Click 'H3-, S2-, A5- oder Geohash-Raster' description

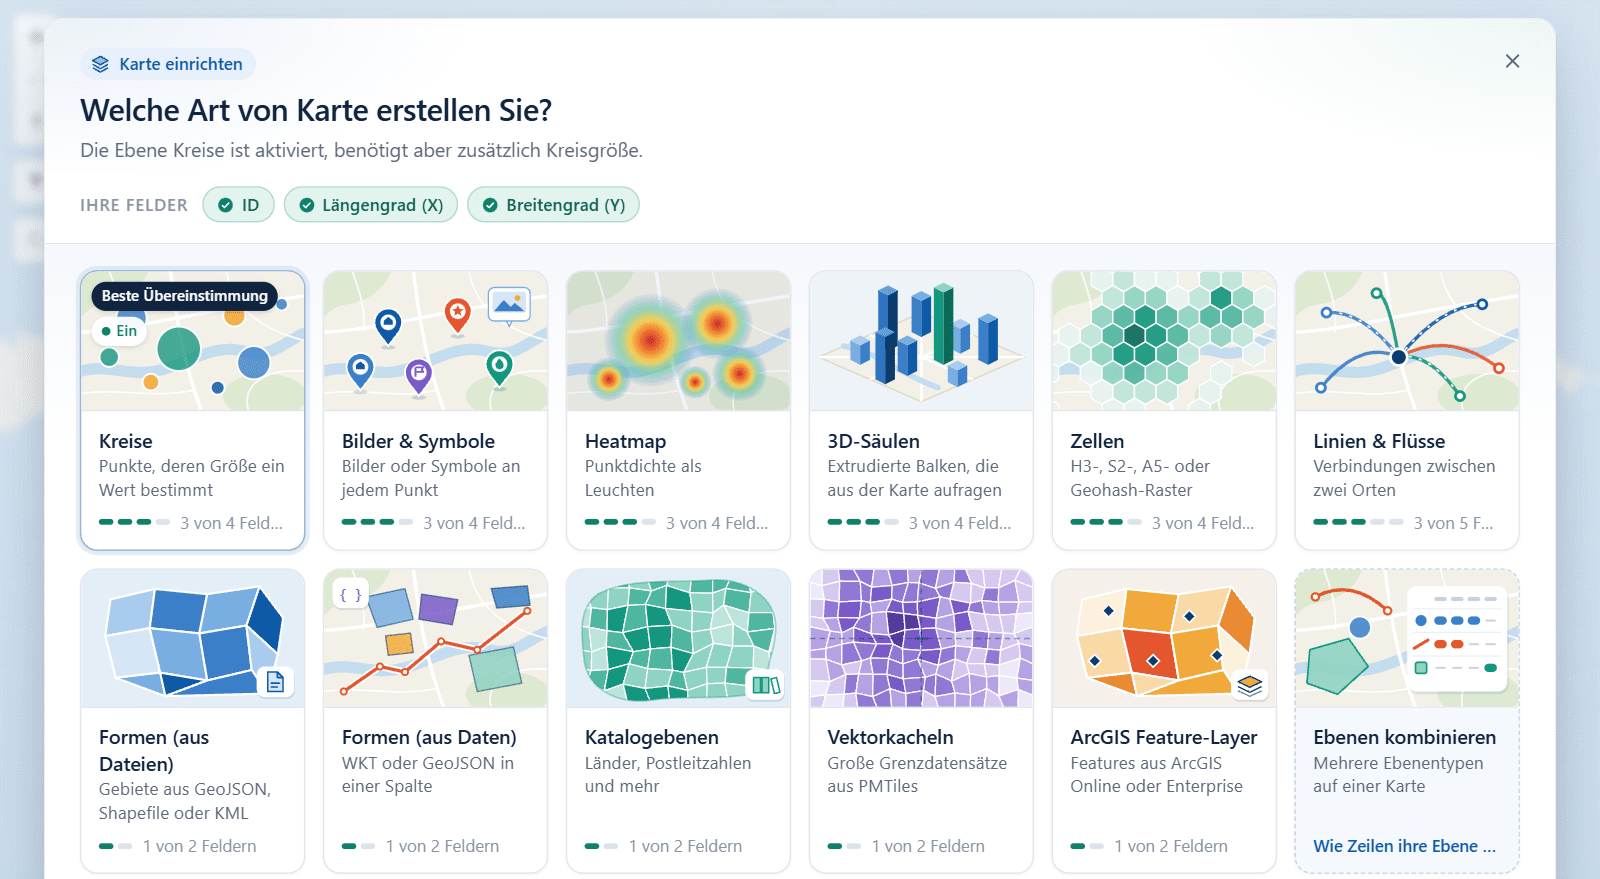[1140, 478]
